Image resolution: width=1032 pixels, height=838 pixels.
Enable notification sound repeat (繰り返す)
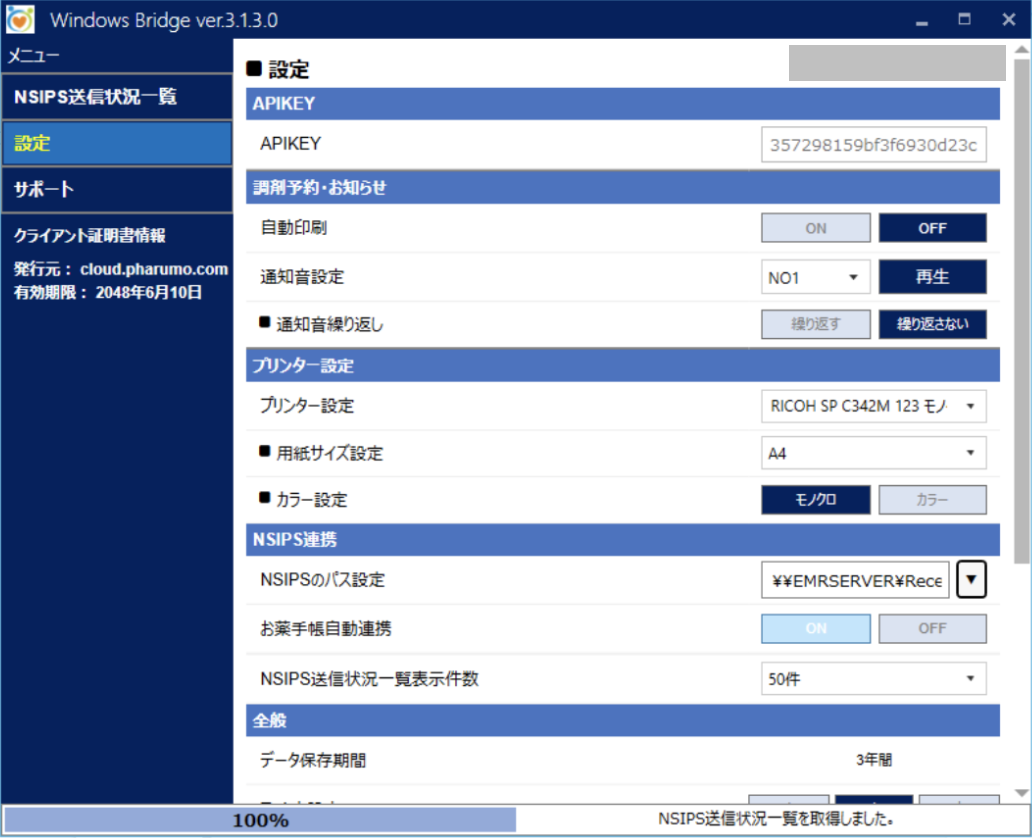[815, 325]
